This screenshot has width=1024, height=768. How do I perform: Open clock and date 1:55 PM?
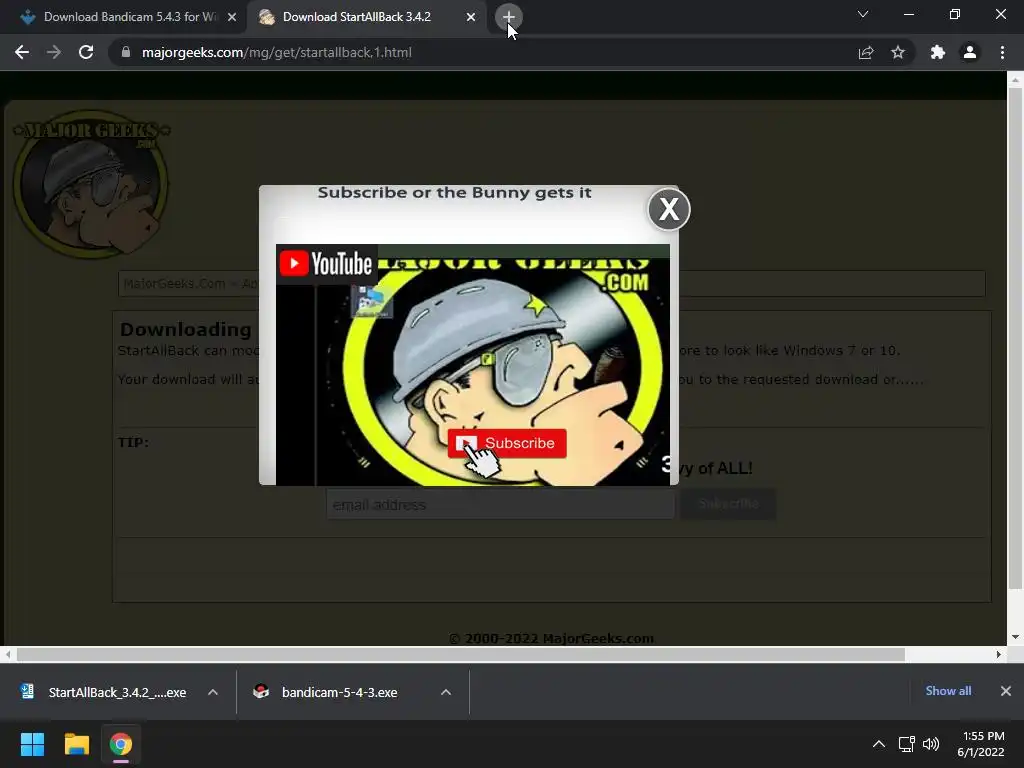(980, 744)
